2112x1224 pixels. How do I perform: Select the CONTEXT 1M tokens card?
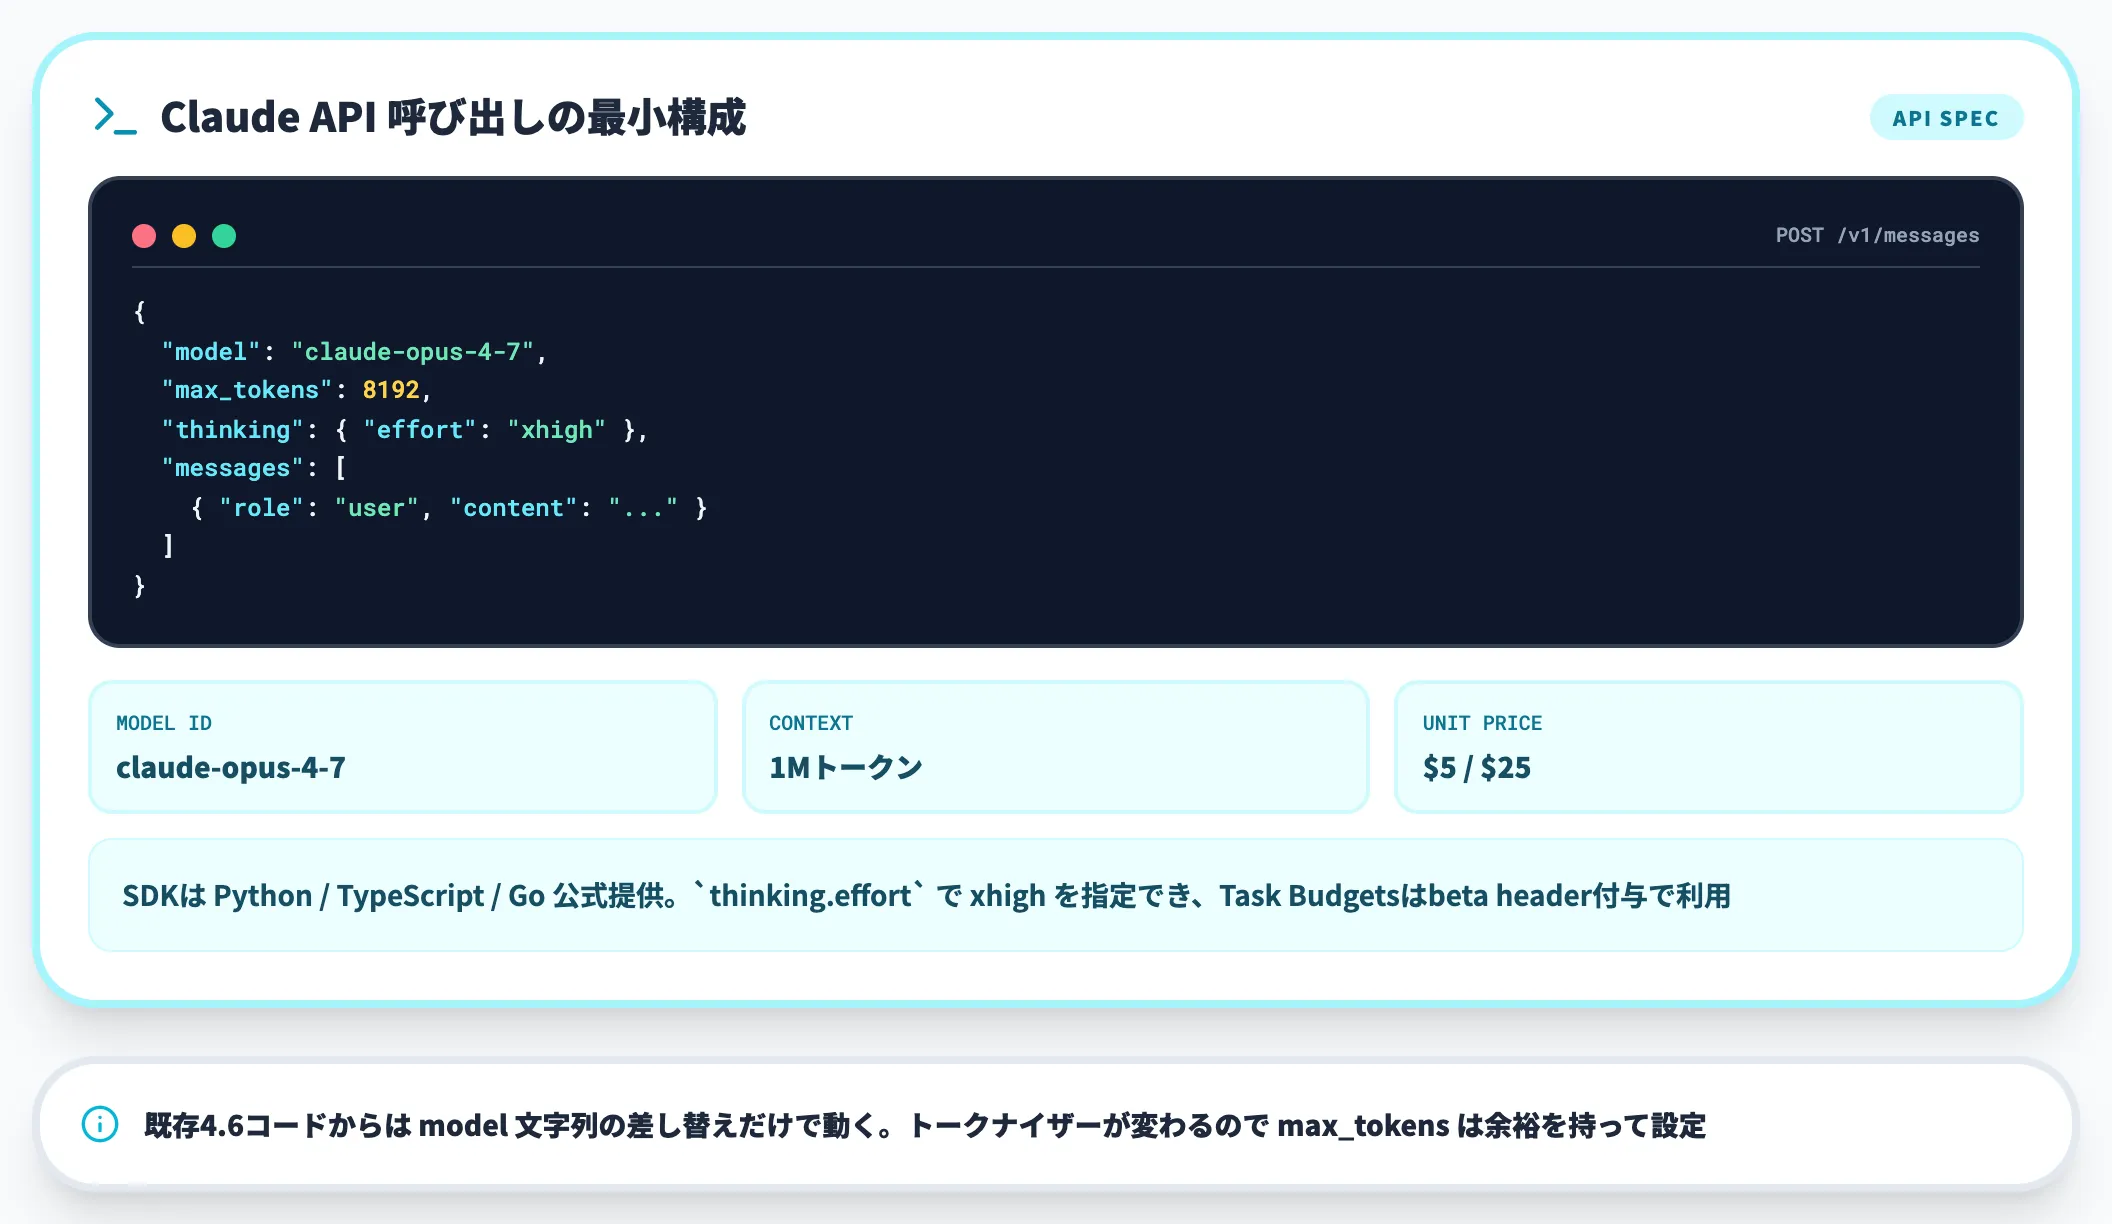pyautogui.click(x=1055, y=746)
